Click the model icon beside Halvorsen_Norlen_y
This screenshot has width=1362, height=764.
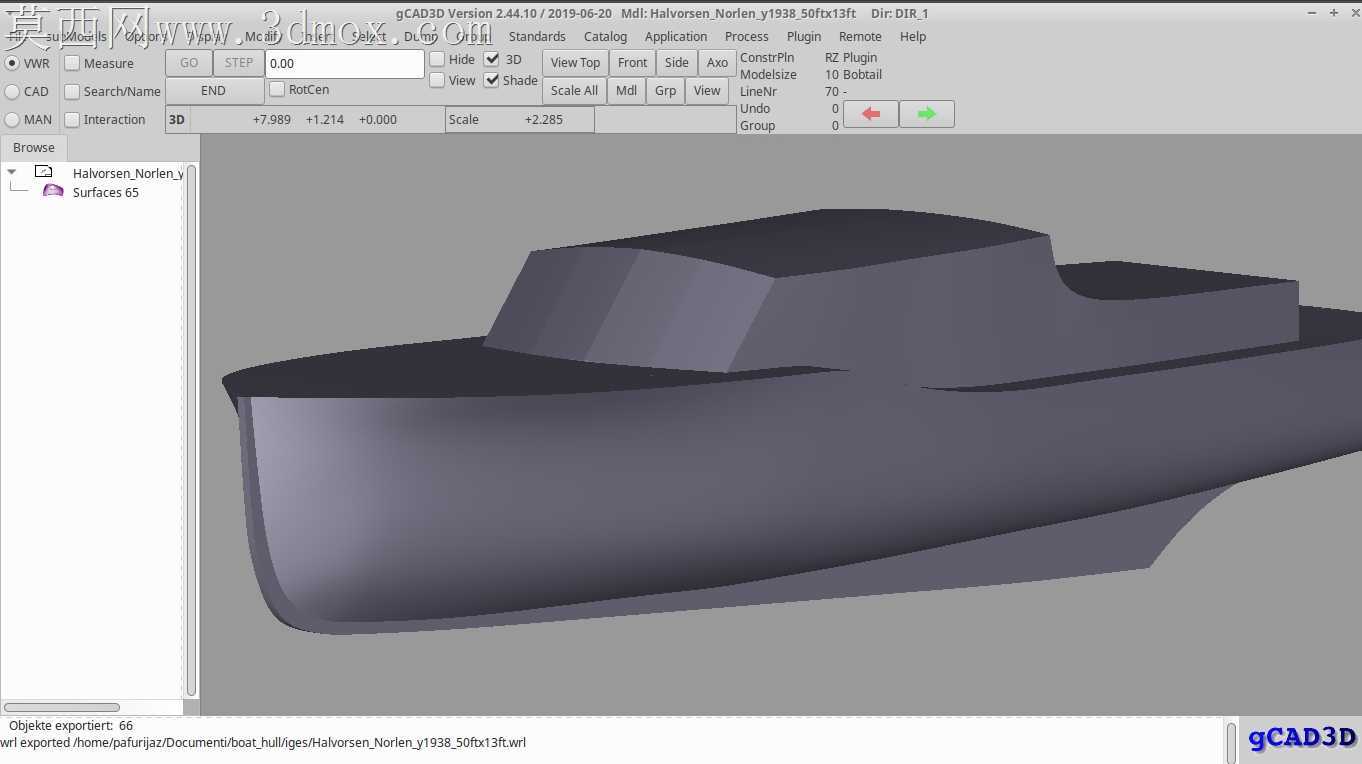tap(43, 172)
